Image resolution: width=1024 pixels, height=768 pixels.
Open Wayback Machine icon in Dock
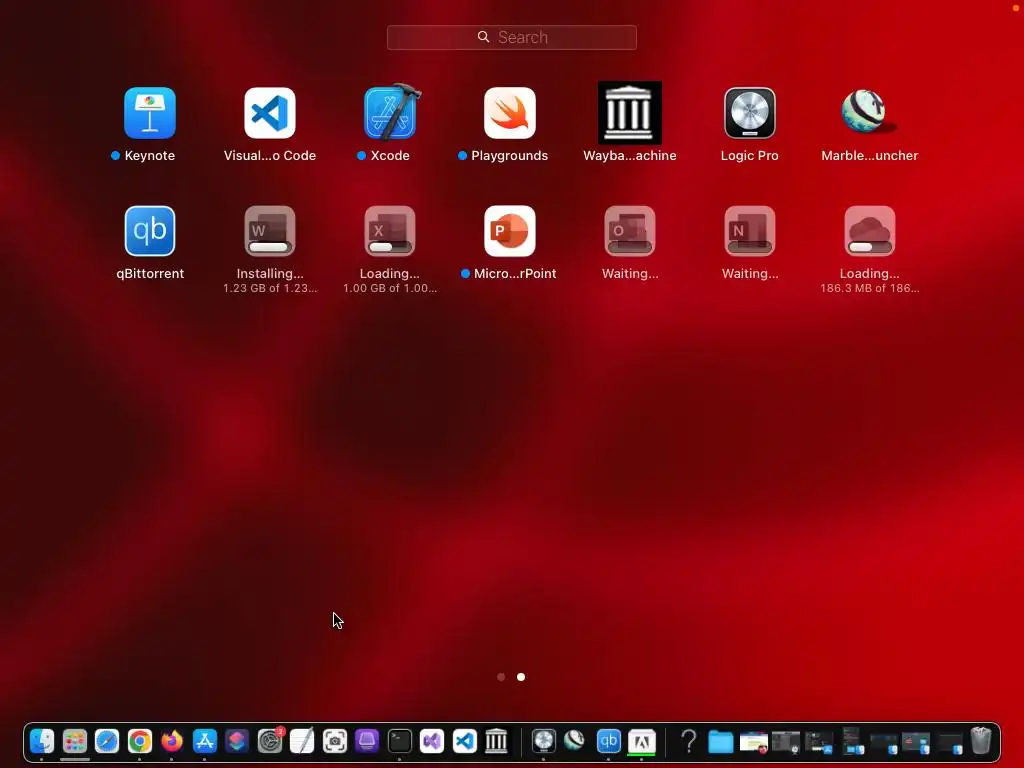497,741
